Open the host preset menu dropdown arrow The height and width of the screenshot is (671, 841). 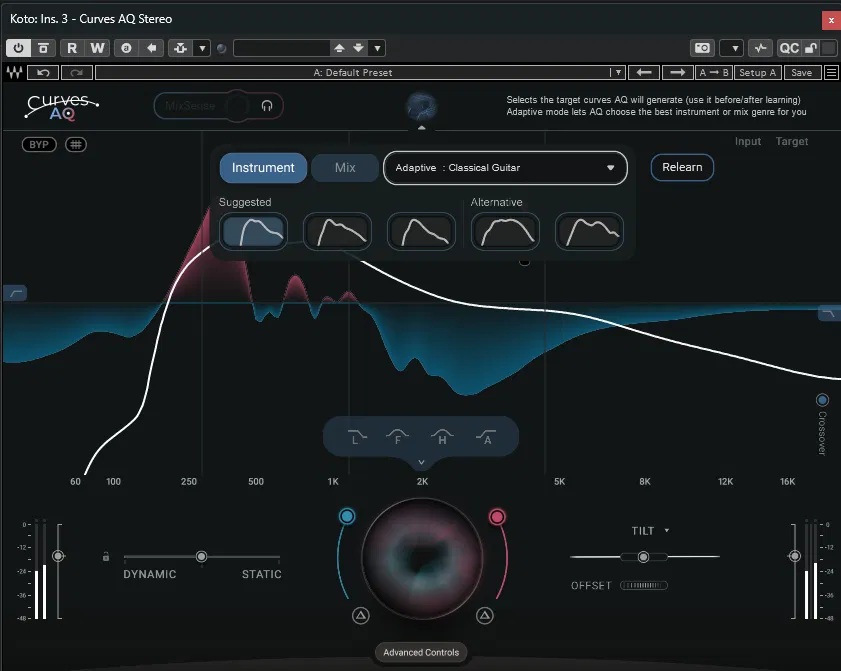coord(378,48)
